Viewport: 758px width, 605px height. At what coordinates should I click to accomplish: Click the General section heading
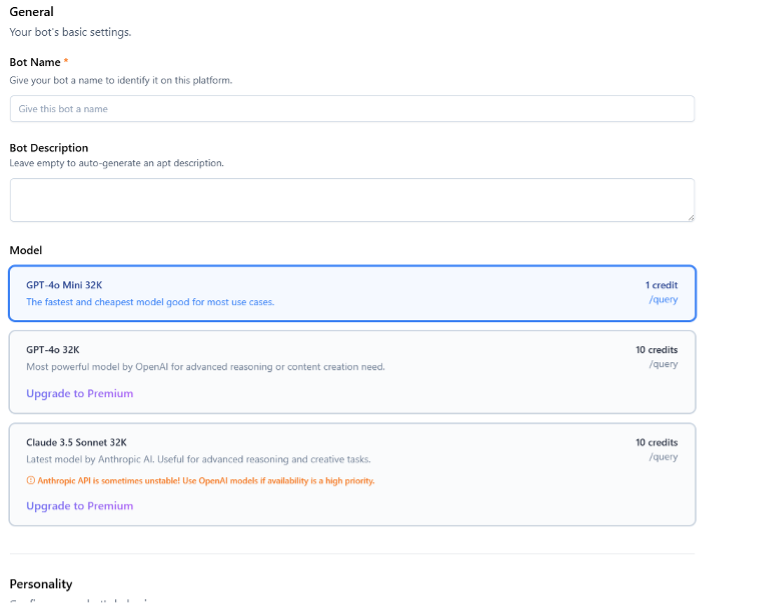tap(31, 12)
